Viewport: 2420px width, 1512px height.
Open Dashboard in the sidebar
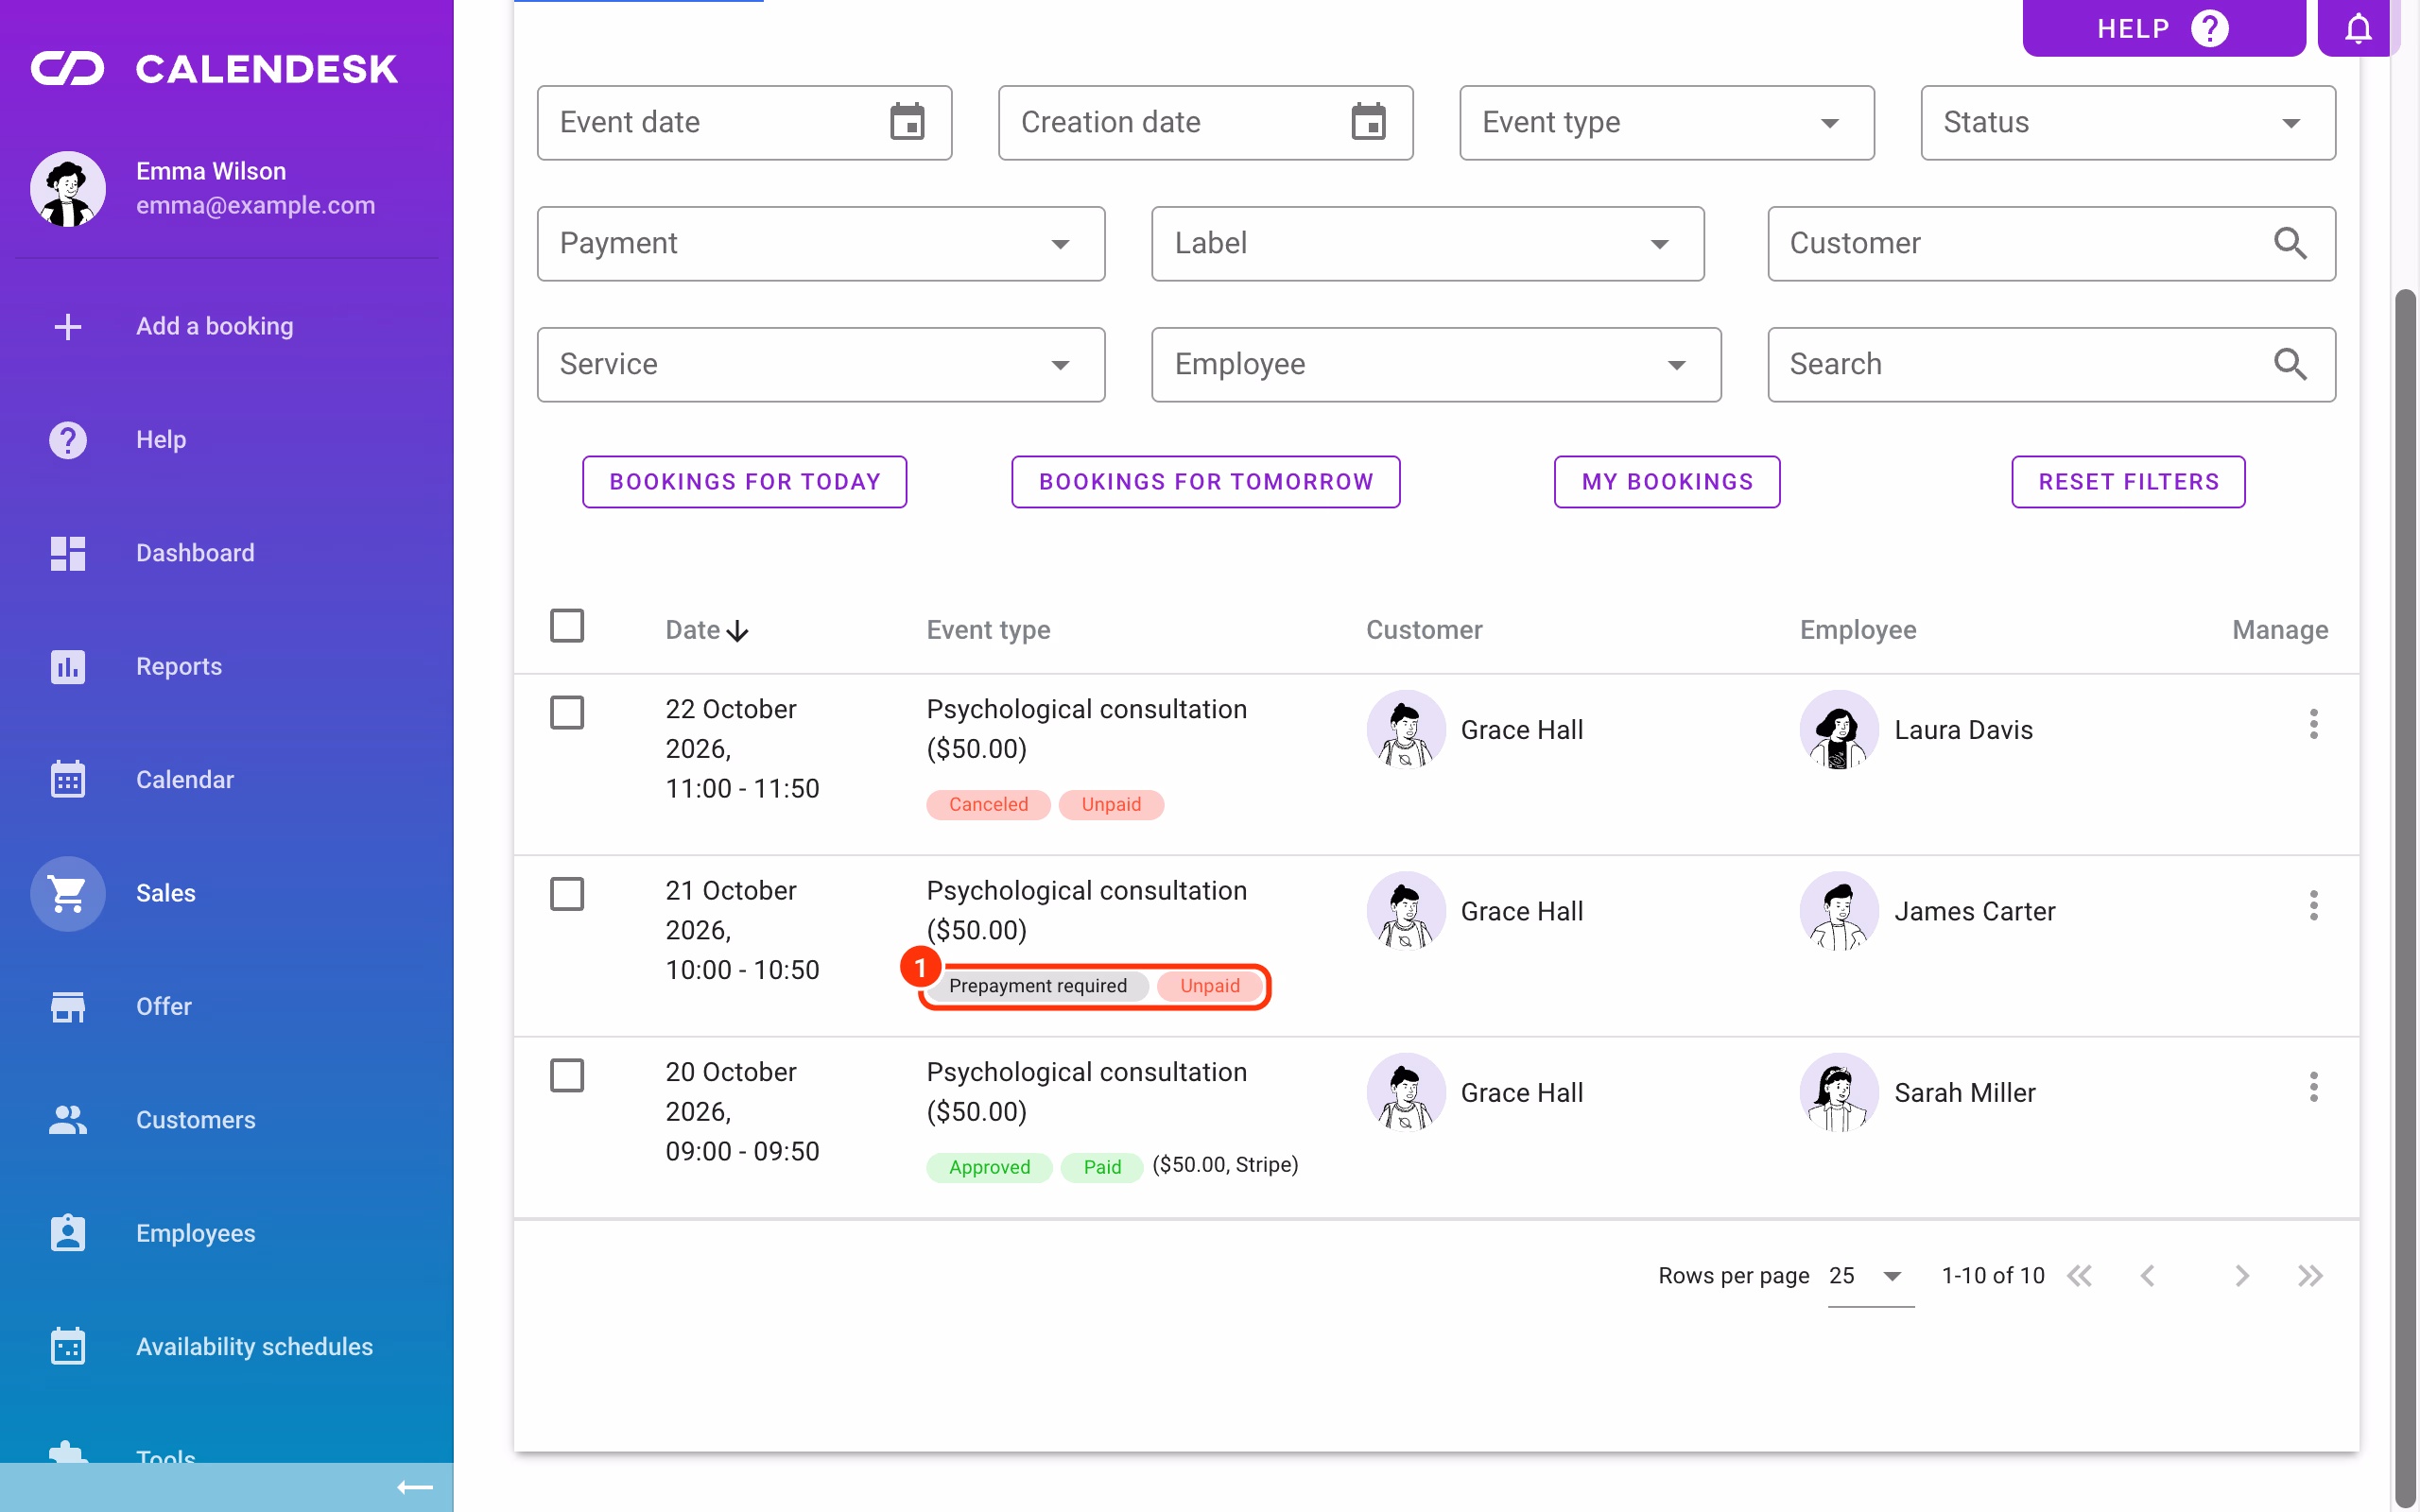pos(227,553)
